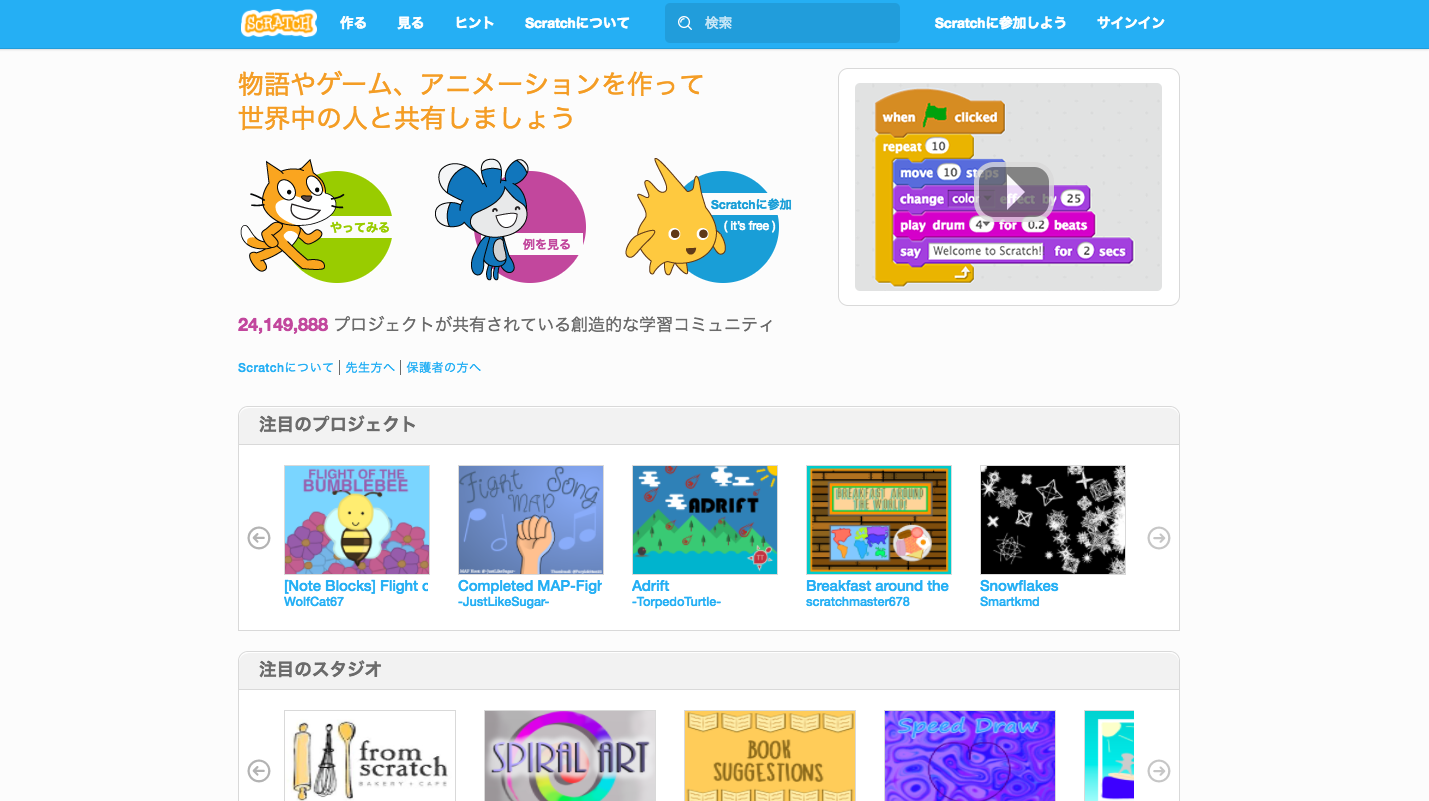Click the 注目のプロジェクト section header

click(x=338, y=425)
